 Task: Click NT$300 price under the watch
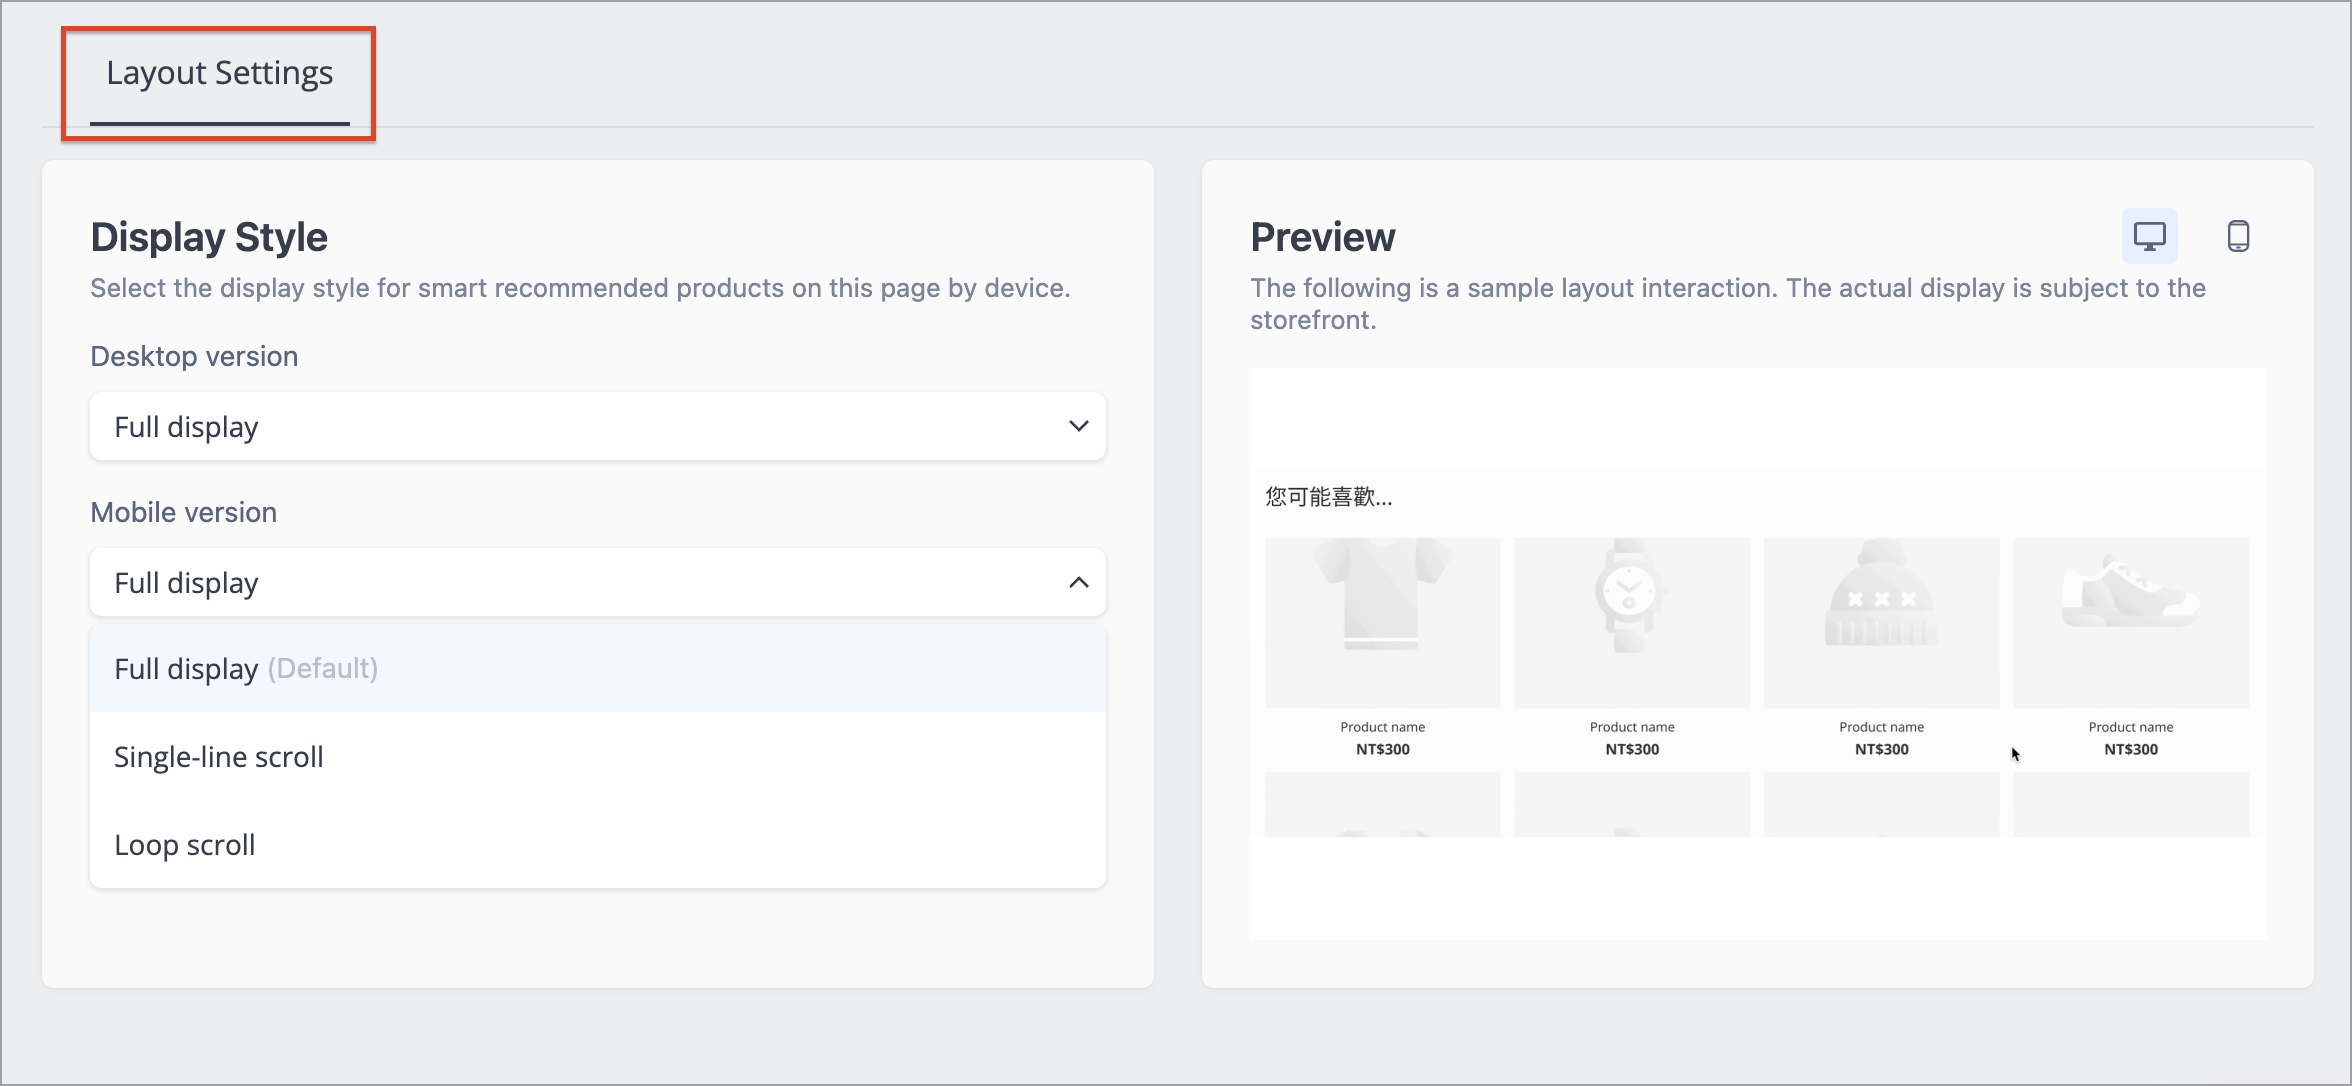point(1632,749)
